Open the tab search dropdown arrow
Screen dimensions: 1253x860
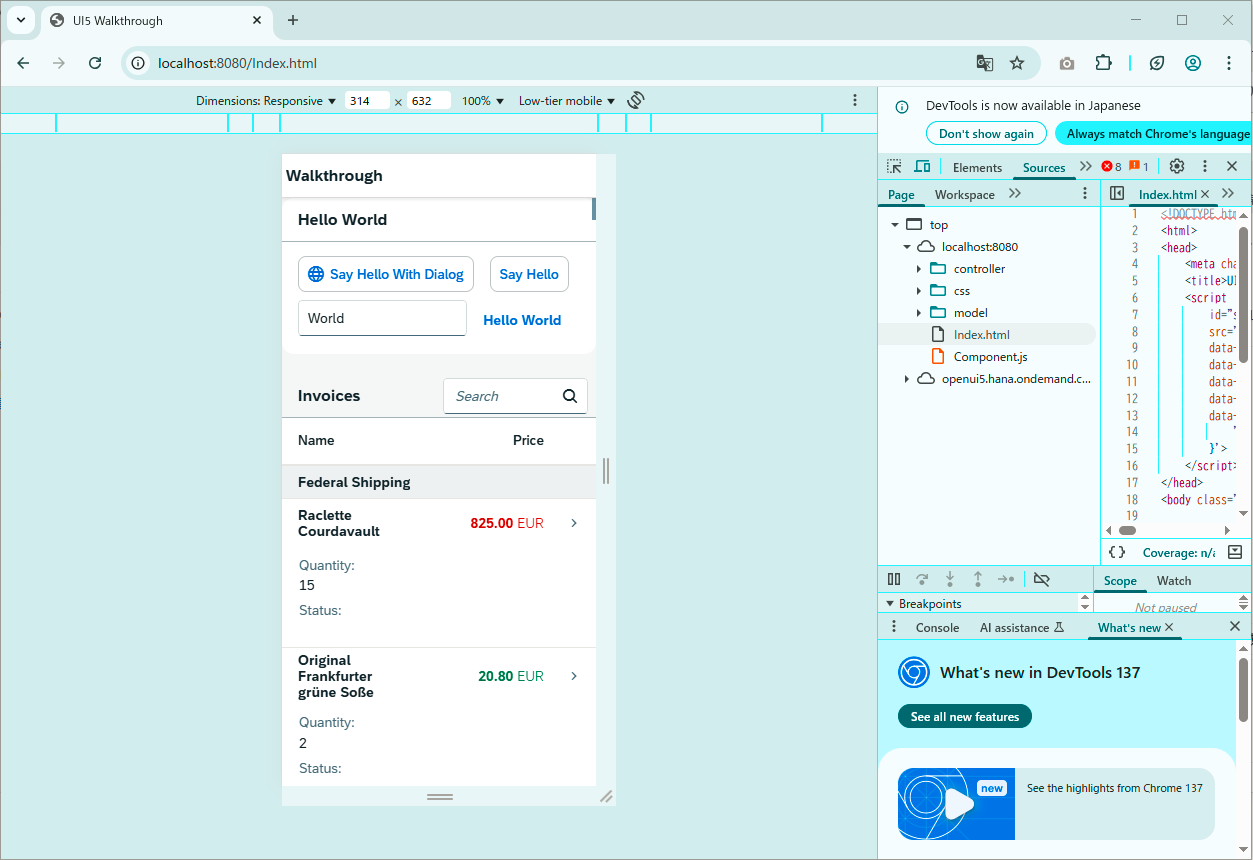coord(20,20)
